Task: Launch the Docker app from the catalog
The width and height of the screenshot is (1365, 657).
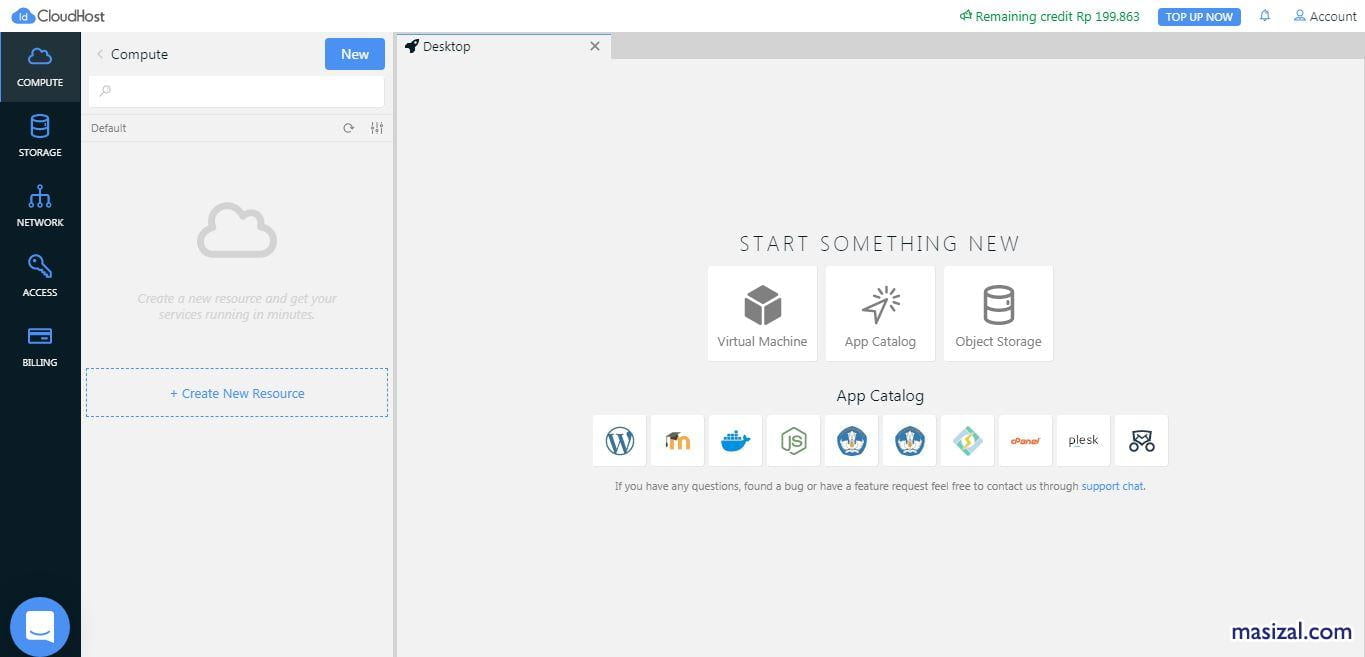Action: [735, 440]
